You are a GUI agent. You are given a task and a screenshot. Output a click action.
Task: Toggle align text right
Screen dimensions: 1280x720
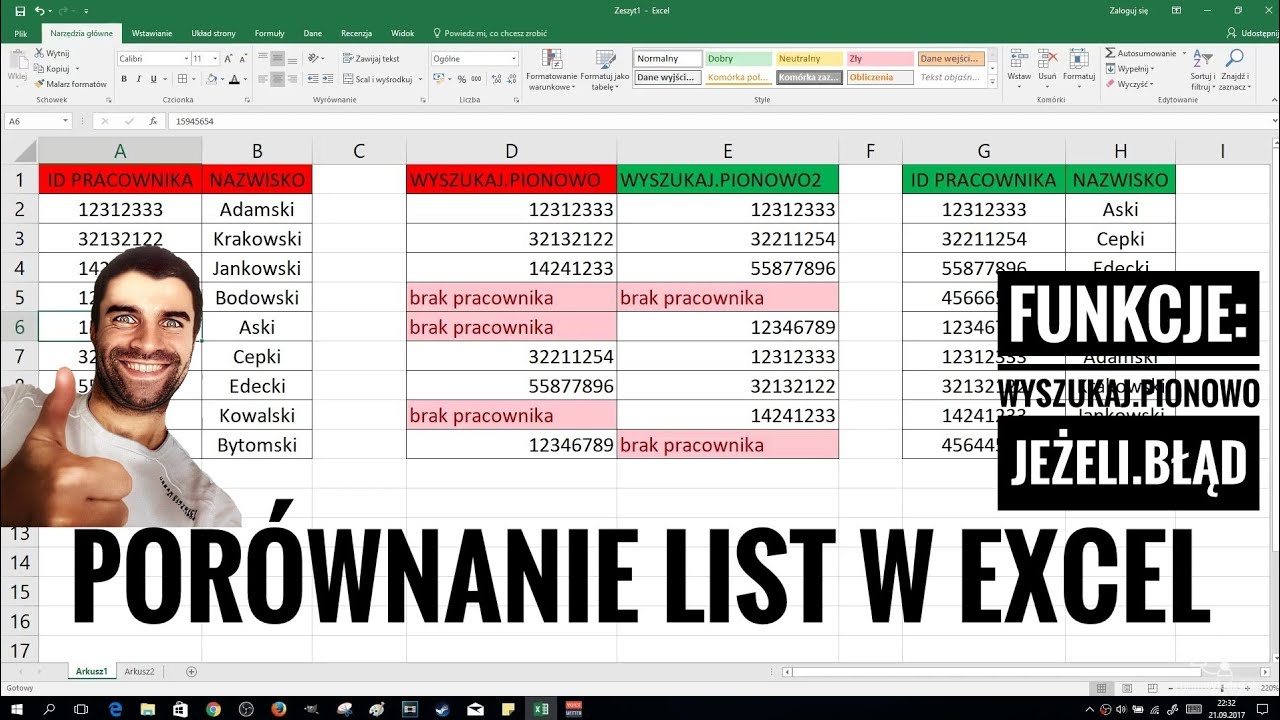click(x=294, y=79)
